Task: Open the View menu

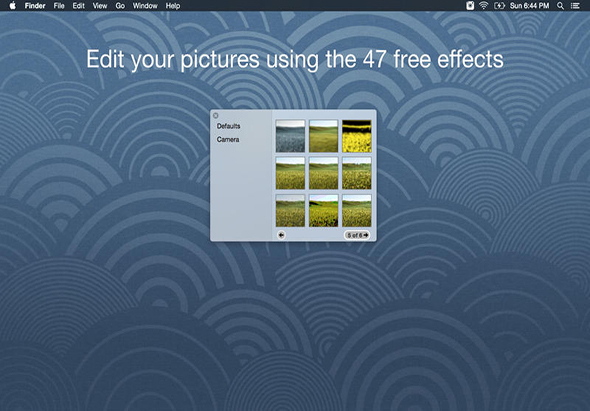Action: (100, 6)
